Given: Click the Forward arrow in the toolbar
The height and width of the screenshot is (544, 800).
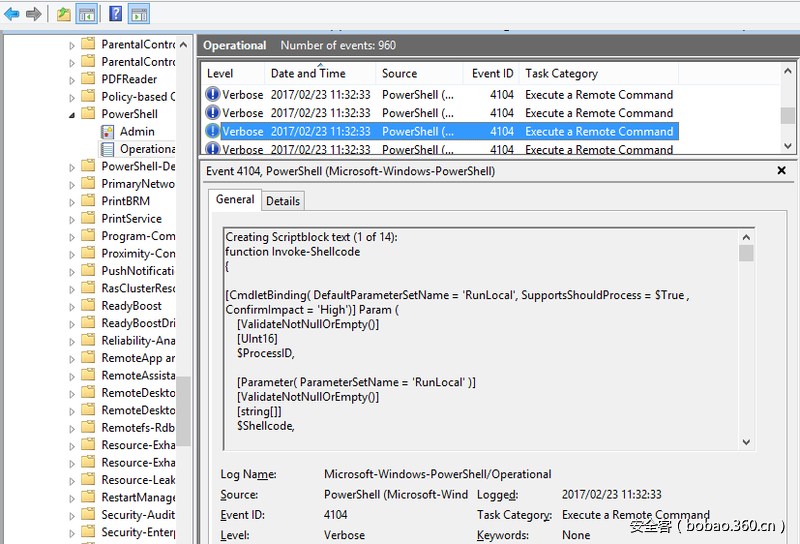Looking at the screenshot, I should pos(34,14).
